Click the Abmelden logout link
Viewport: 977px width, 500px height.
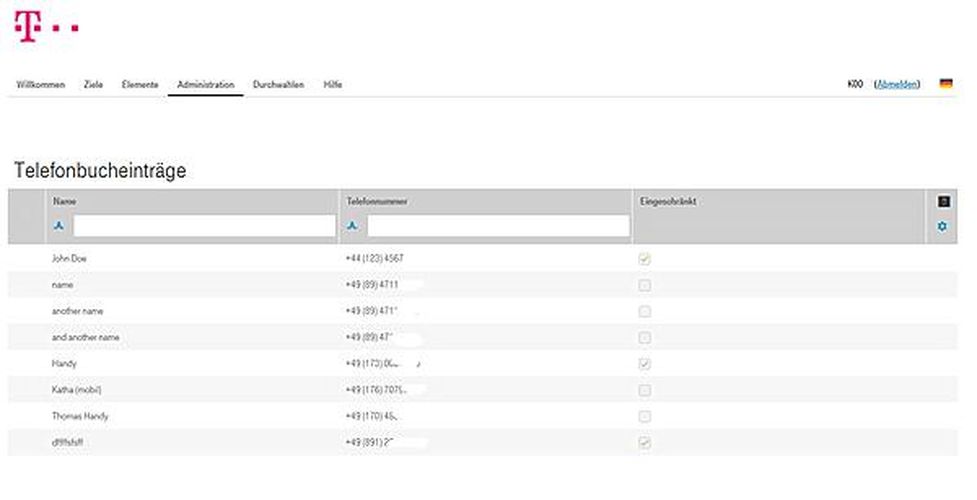pos(897,84)
